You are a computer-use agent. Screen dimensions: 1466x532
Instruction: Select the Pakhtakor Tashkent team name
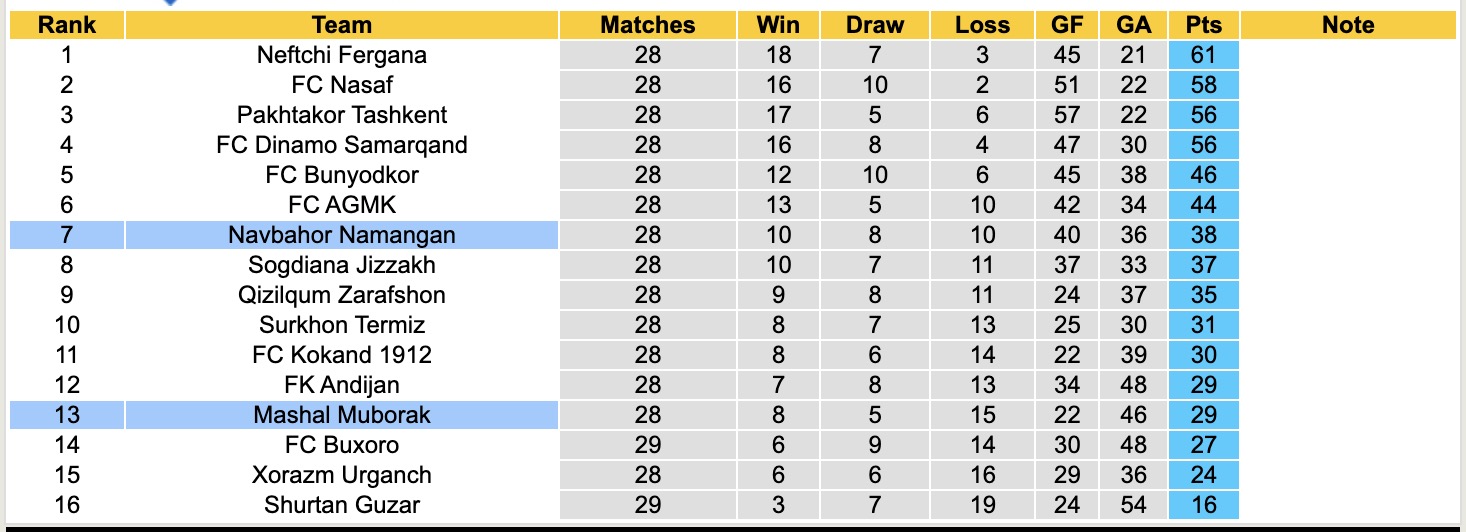(x=342, y=115)
